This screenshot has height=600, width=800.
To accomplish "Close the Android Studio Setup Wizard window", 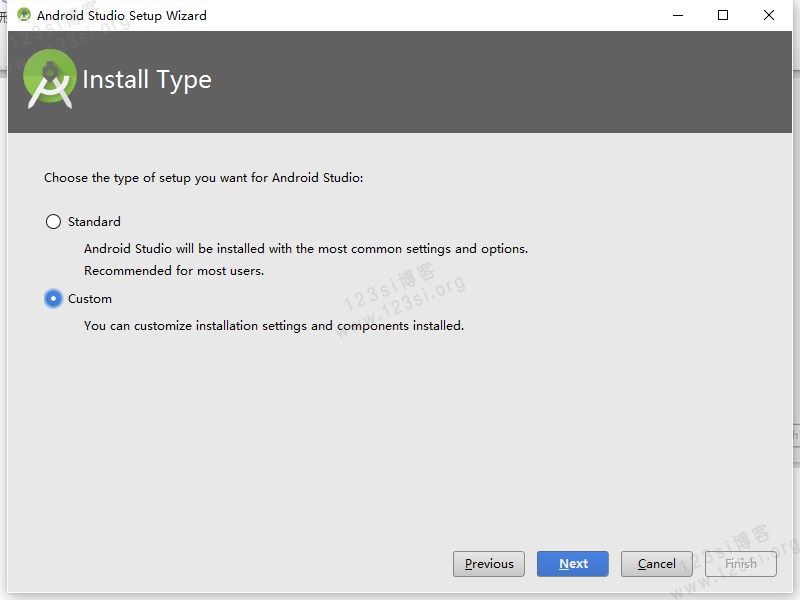I will pyautogui.click(x=769, y=15).
